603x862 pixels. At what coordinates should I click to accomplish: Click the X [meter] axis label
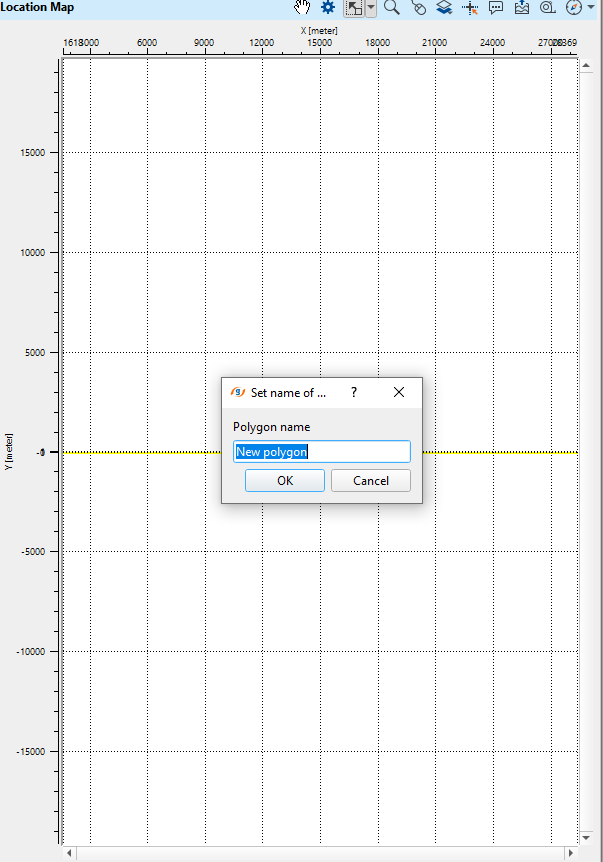[x=319, y=31]
